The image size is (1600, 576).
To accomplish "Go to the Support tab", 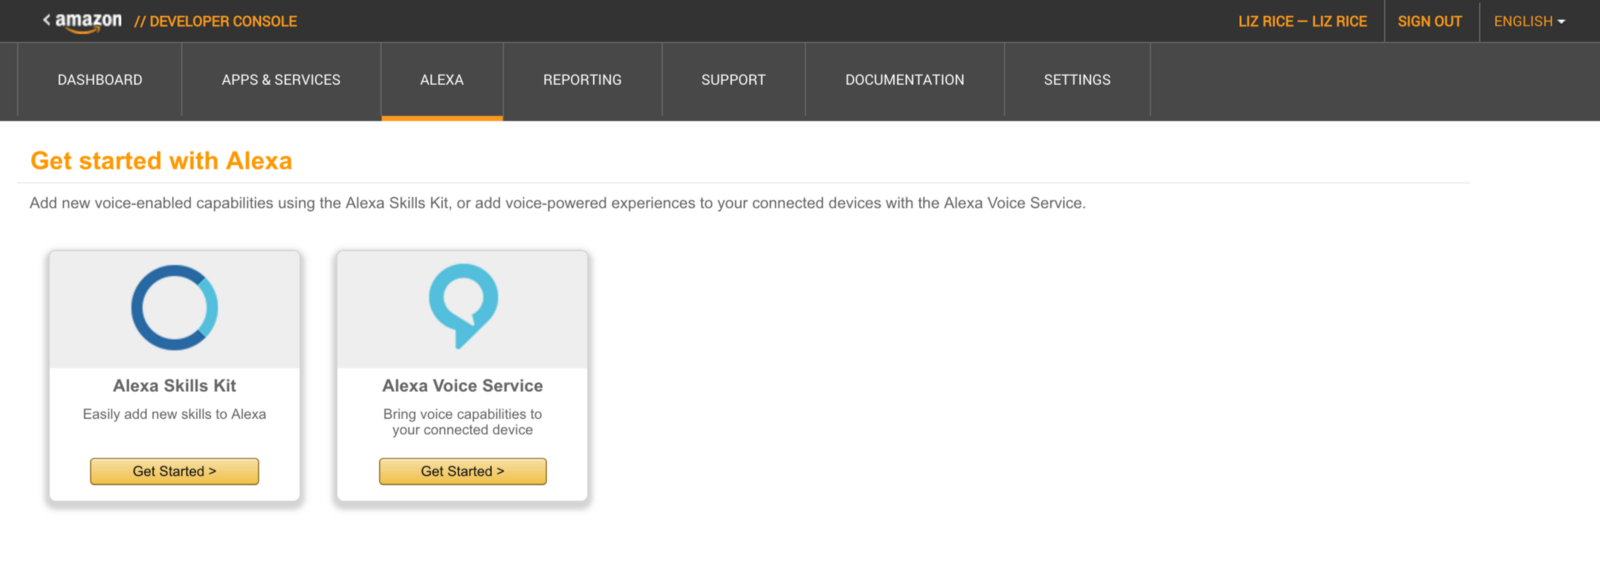I will [x=733, y=80].
